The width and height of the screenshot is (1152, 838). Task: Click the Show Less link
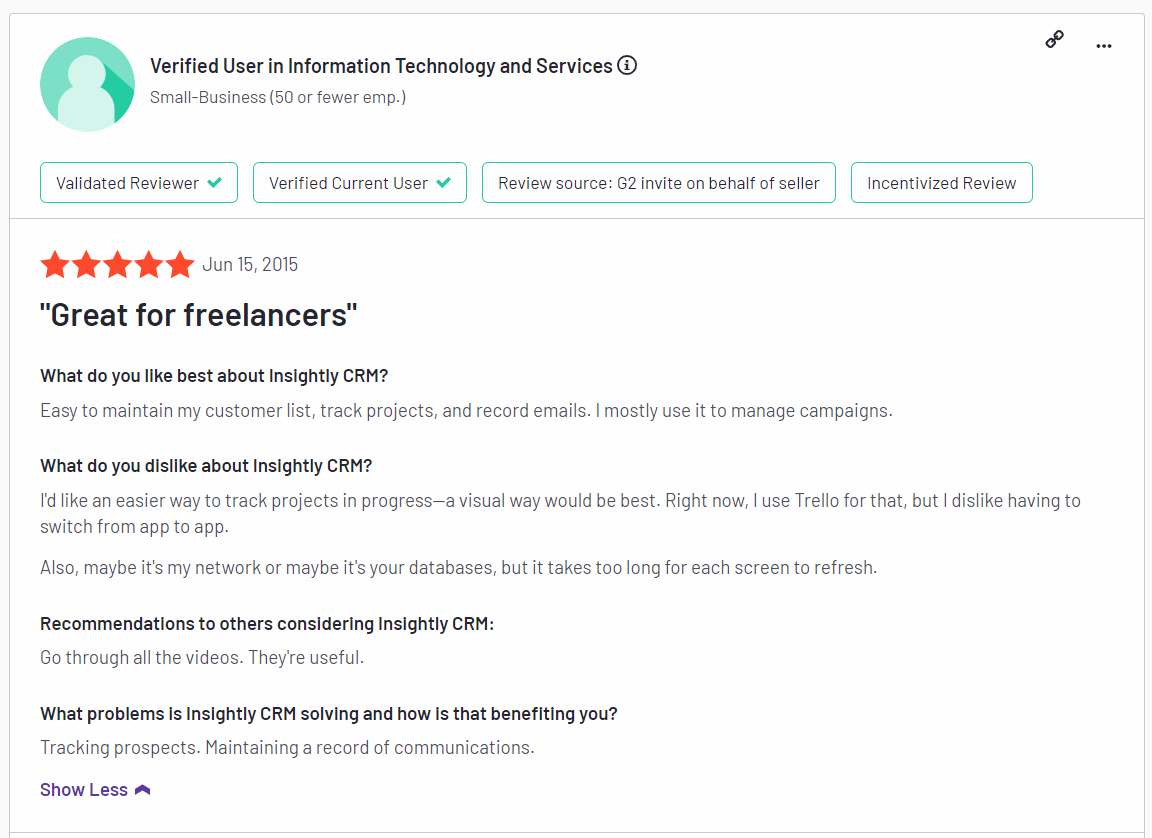84,790
